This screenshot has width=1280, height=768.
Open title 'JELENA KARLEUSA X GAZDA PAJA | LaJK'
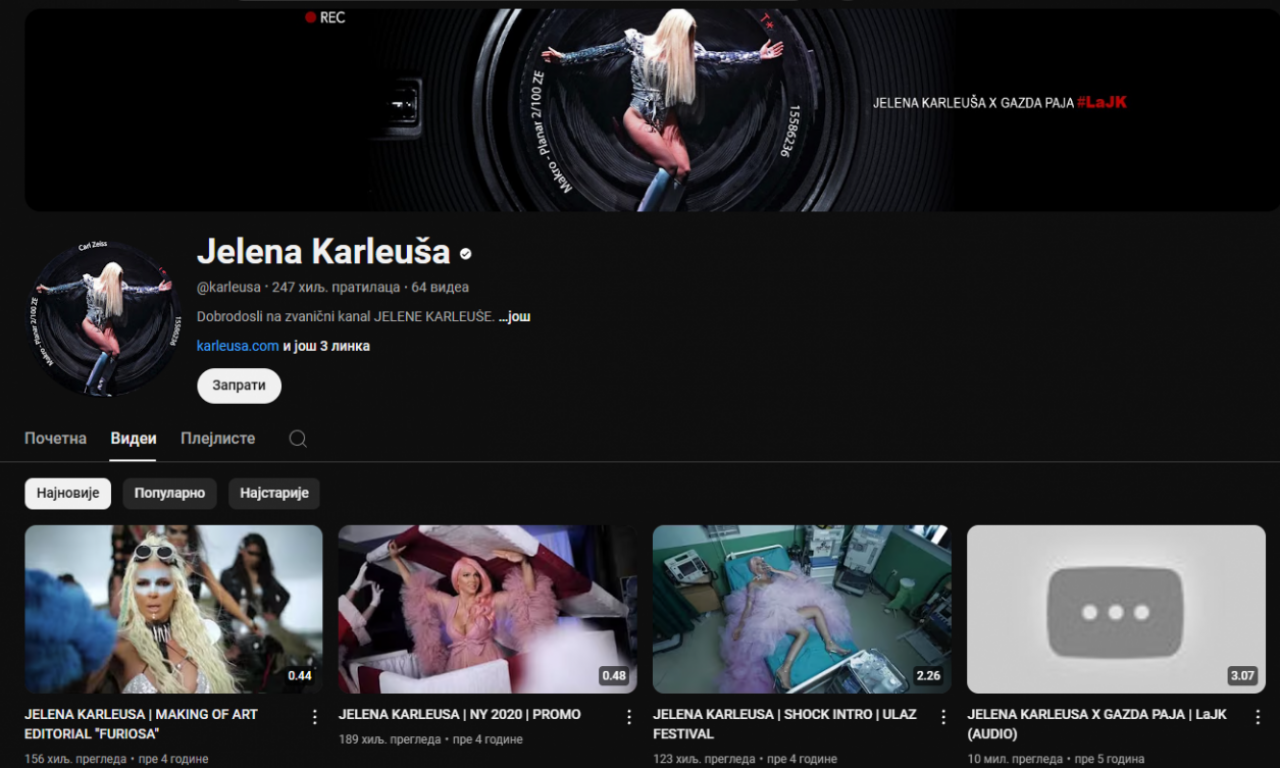(x=1097, y=724)
